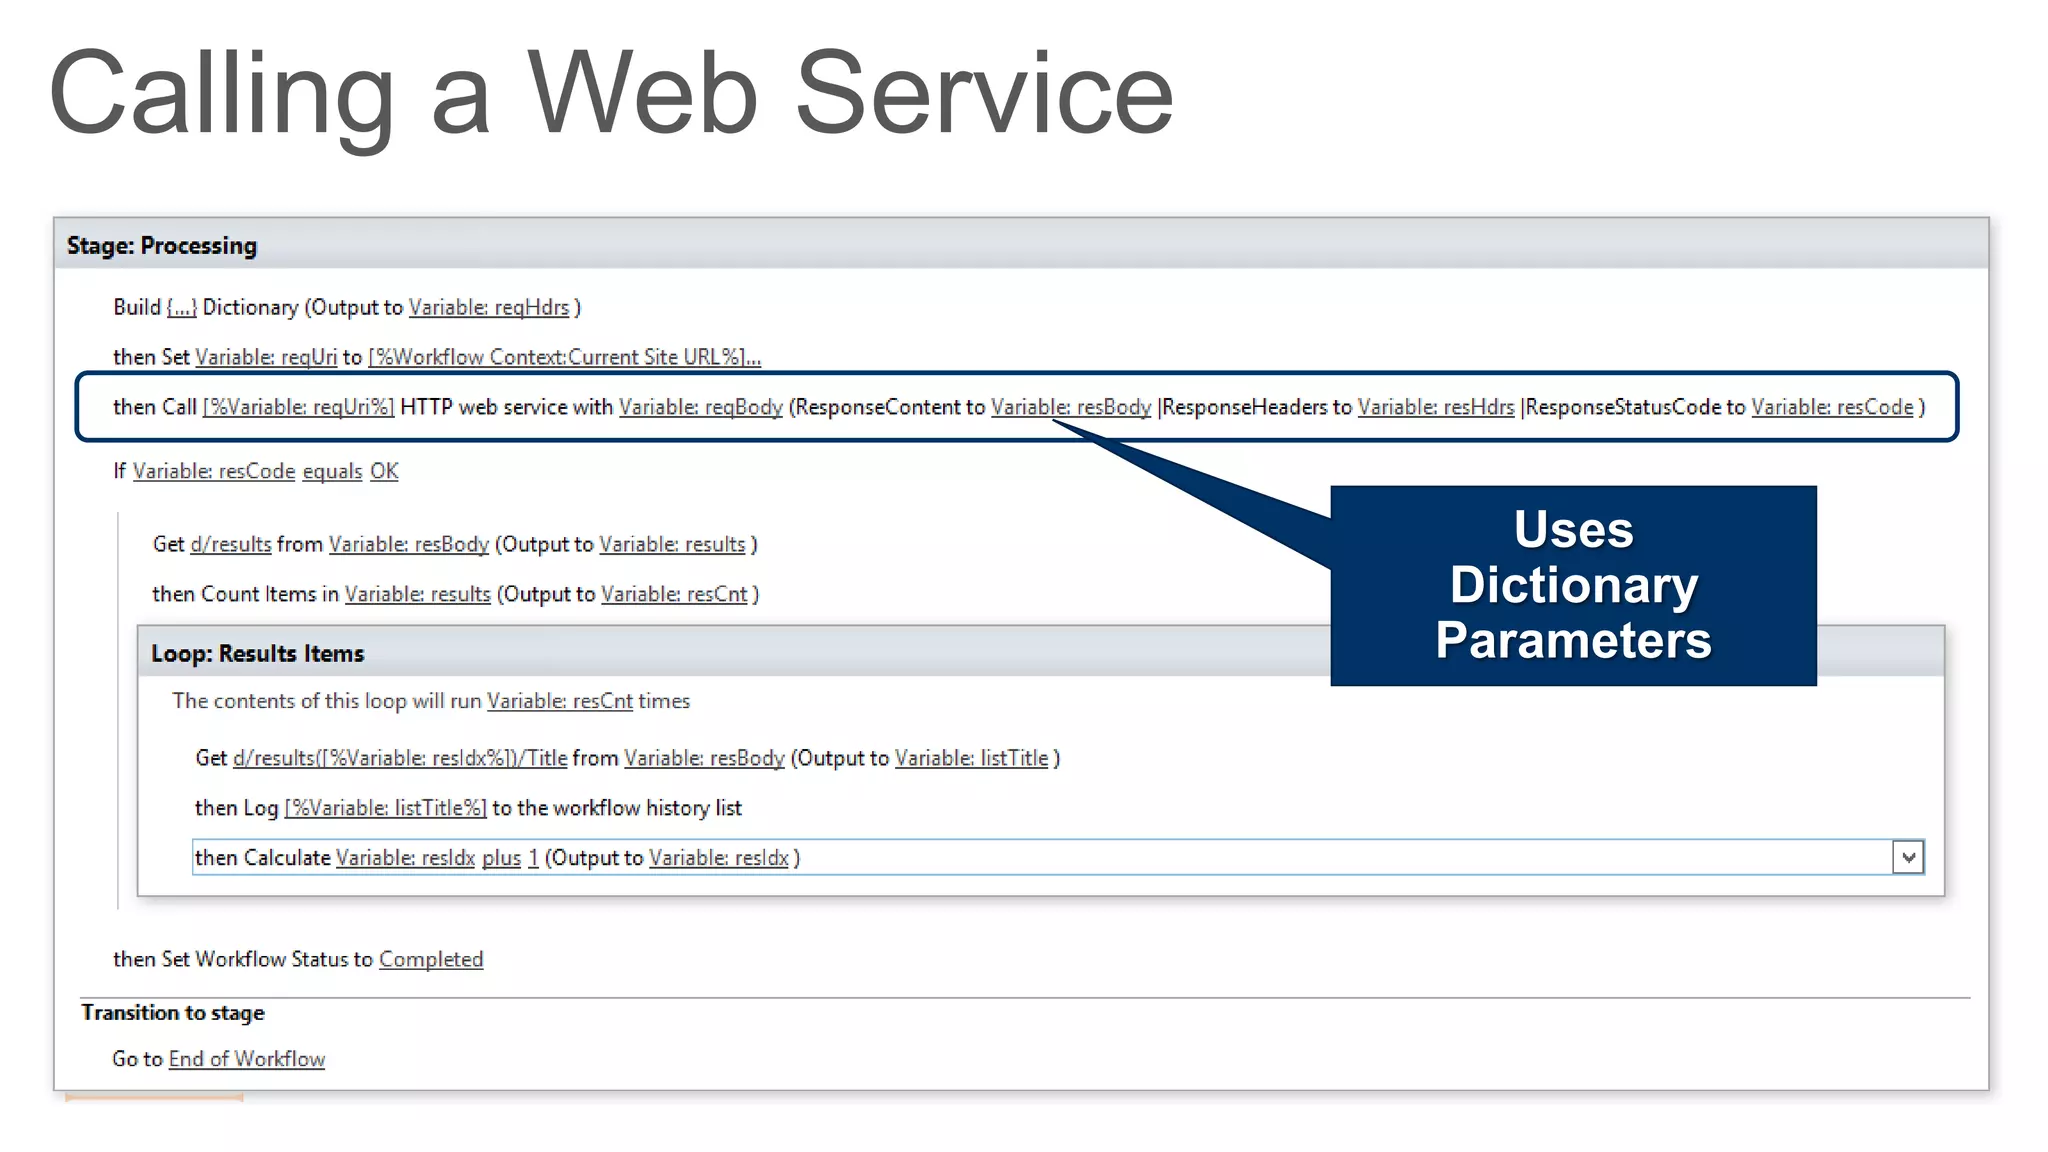Click Completed workflow status link
2048x1152 pixels.
click(431, 959)
